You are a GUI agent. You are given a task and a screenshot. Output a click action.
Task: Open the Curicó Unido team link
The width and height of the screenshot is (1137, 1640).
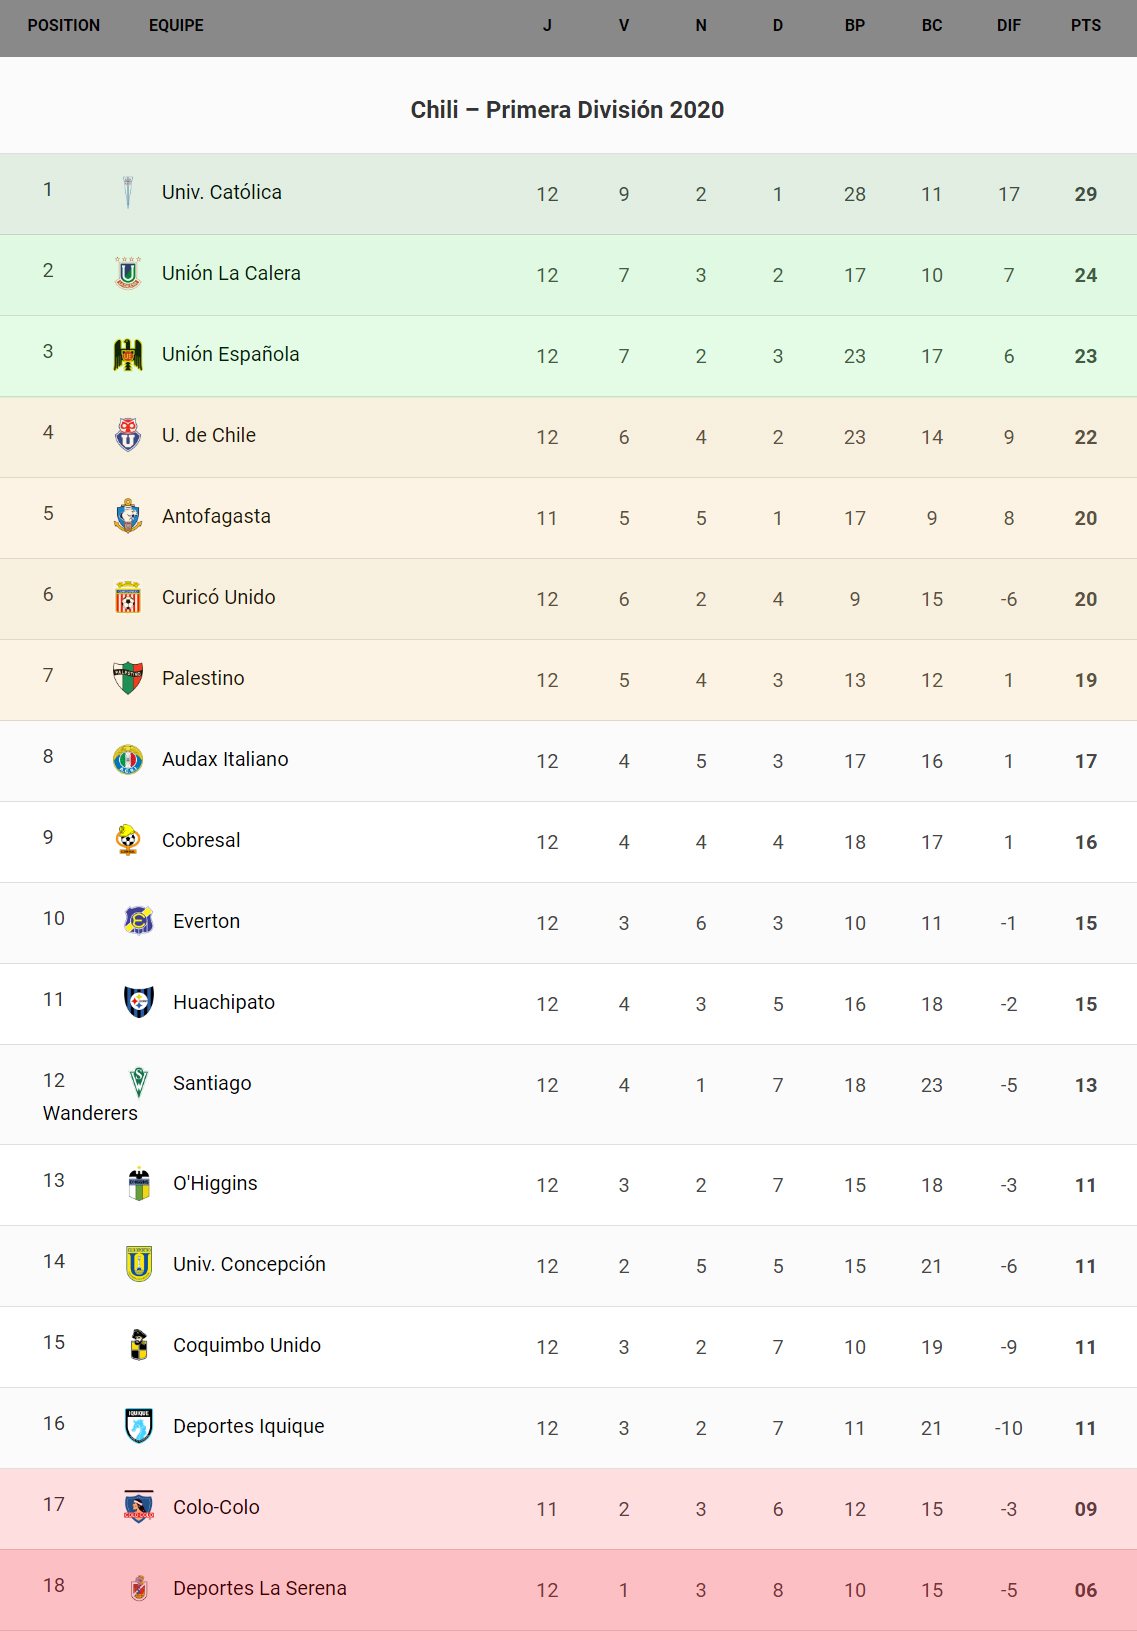click(x=218, y=597)
